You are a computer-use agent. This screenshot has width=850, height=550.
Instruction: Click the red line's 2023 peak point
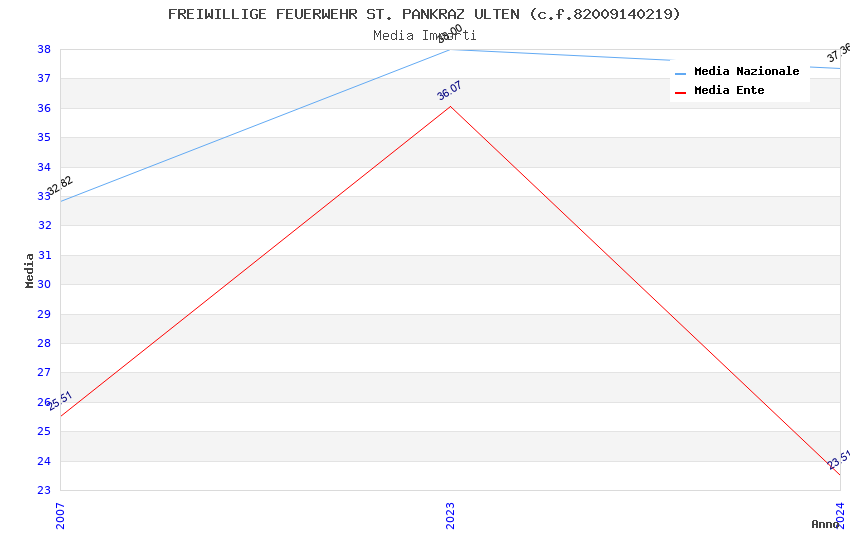(x=450, y=106)
